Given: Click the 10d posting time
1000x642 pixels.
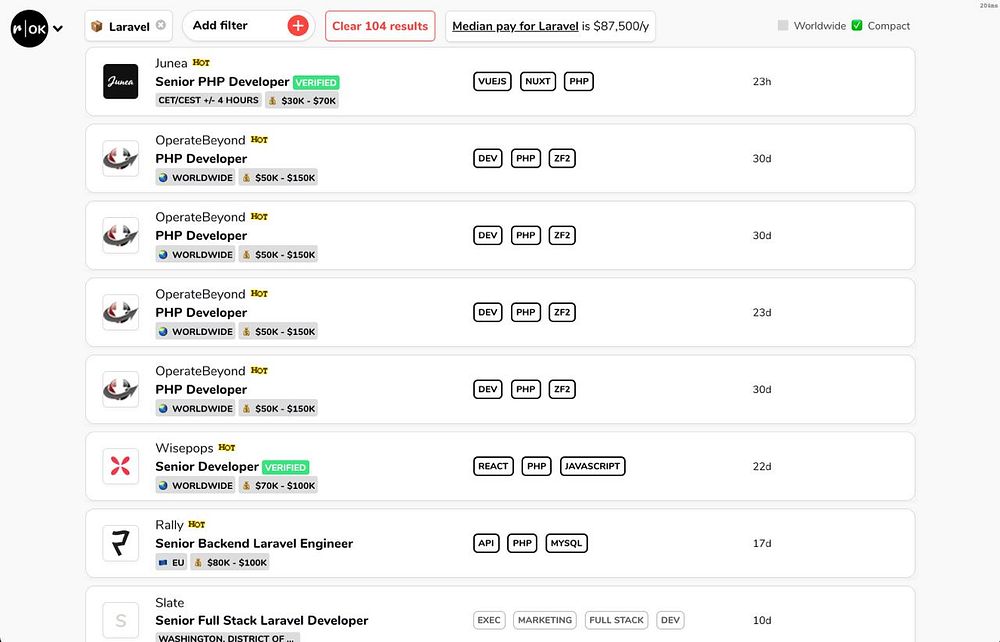Looking at the screenshot, I should coord(761,620).
